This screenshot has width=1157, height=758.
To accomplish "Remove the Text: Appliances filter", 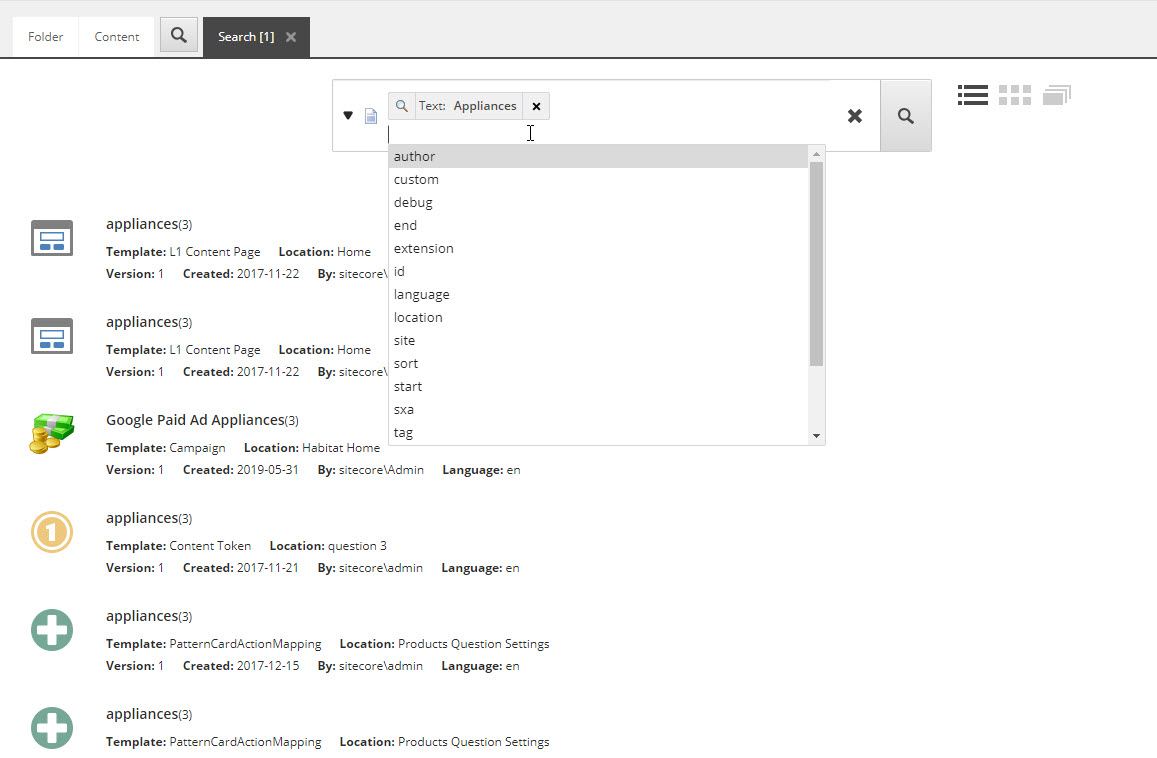I will click(x=536, y=106).
